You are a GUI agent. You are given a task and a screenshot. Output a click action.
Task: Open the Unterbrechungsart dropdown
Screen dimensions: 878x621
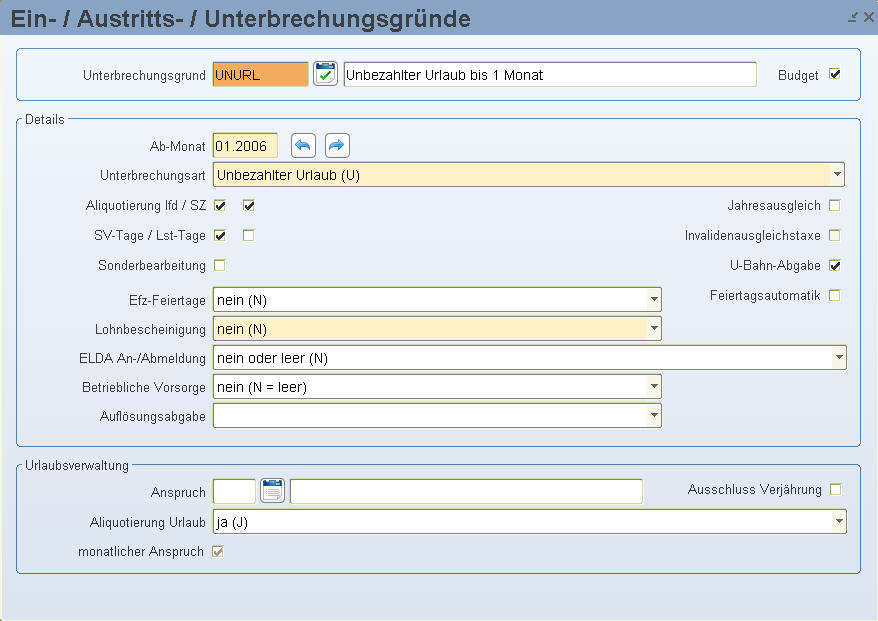836,175
